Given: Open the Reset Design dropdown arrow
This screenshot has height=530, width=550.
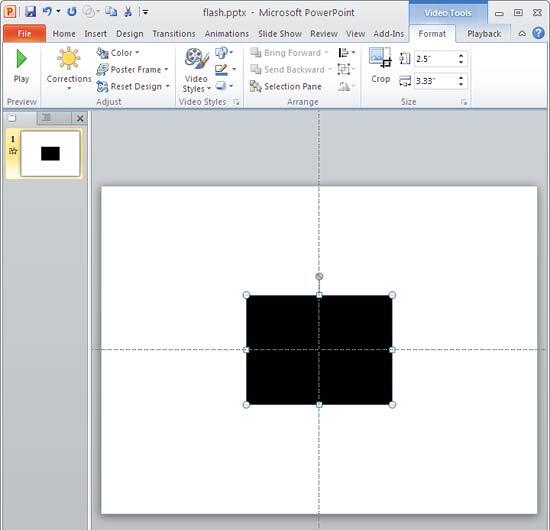Looking at the screenshot, I should (x=168, y=86).
